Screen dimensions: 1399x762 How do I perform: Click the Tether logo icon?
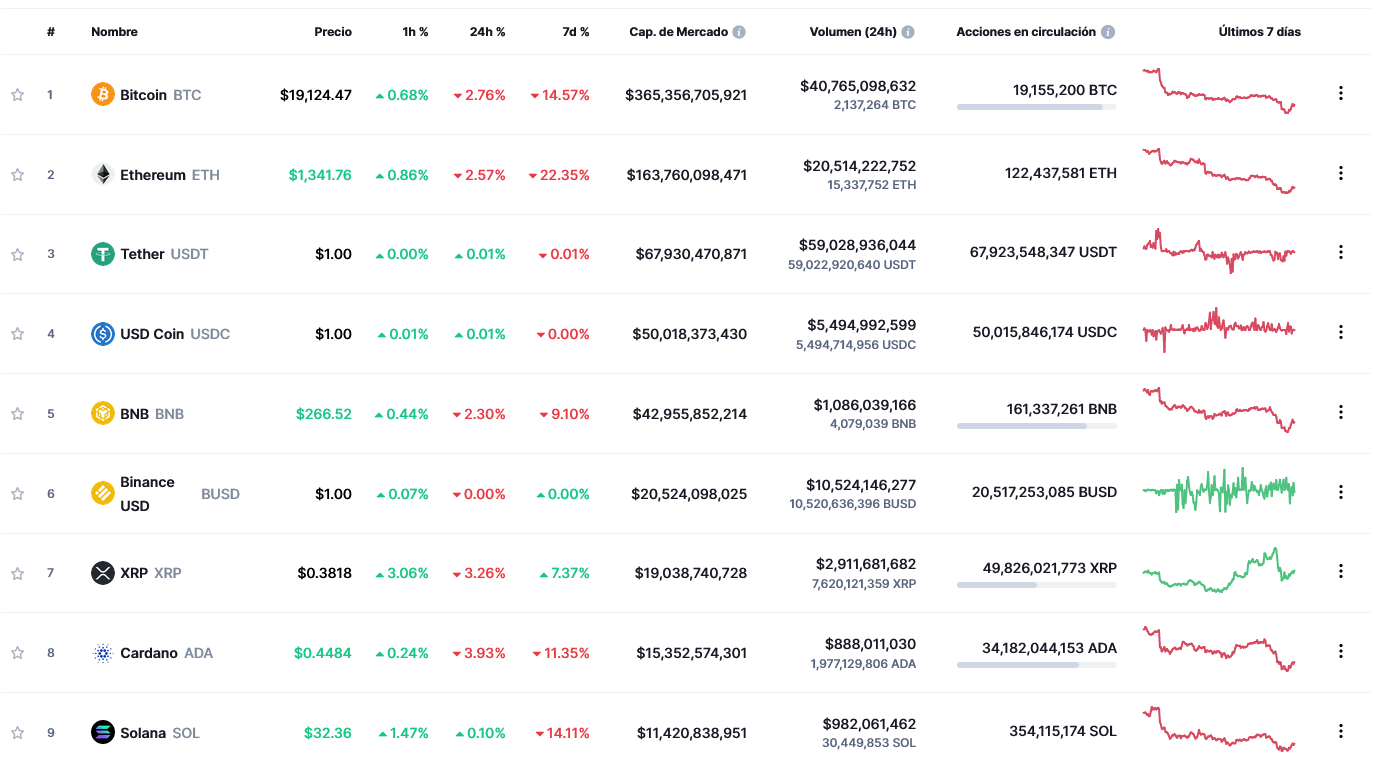tap(103, 254)
